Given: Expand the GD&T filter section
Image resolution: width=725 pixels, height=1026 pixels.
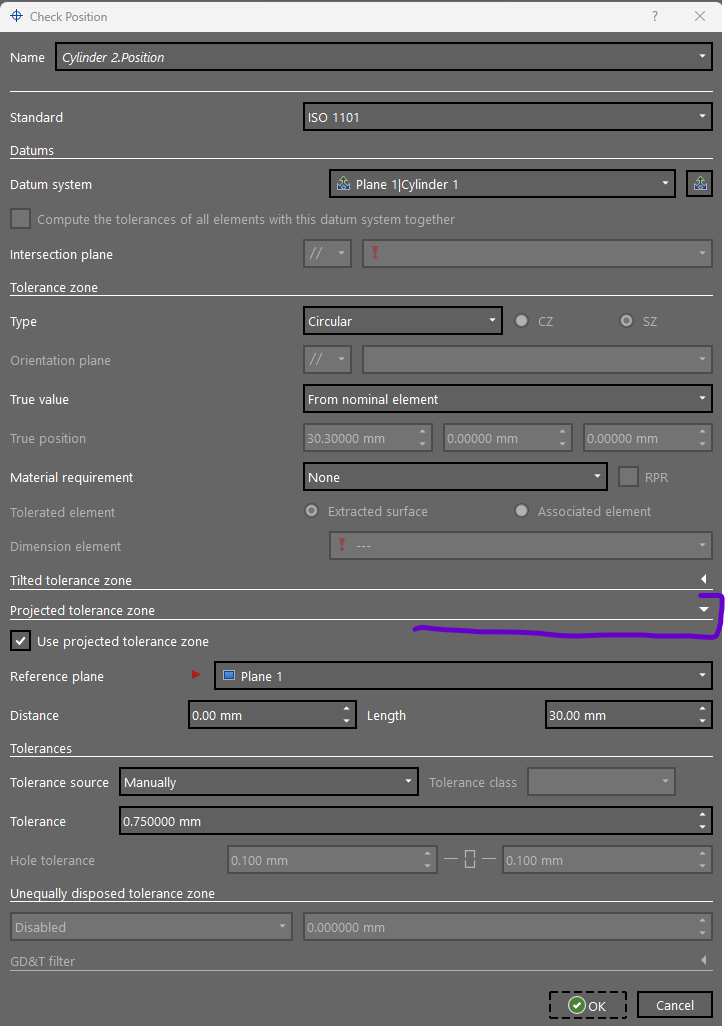Looking at the screenshot, I should pos(704,961).
